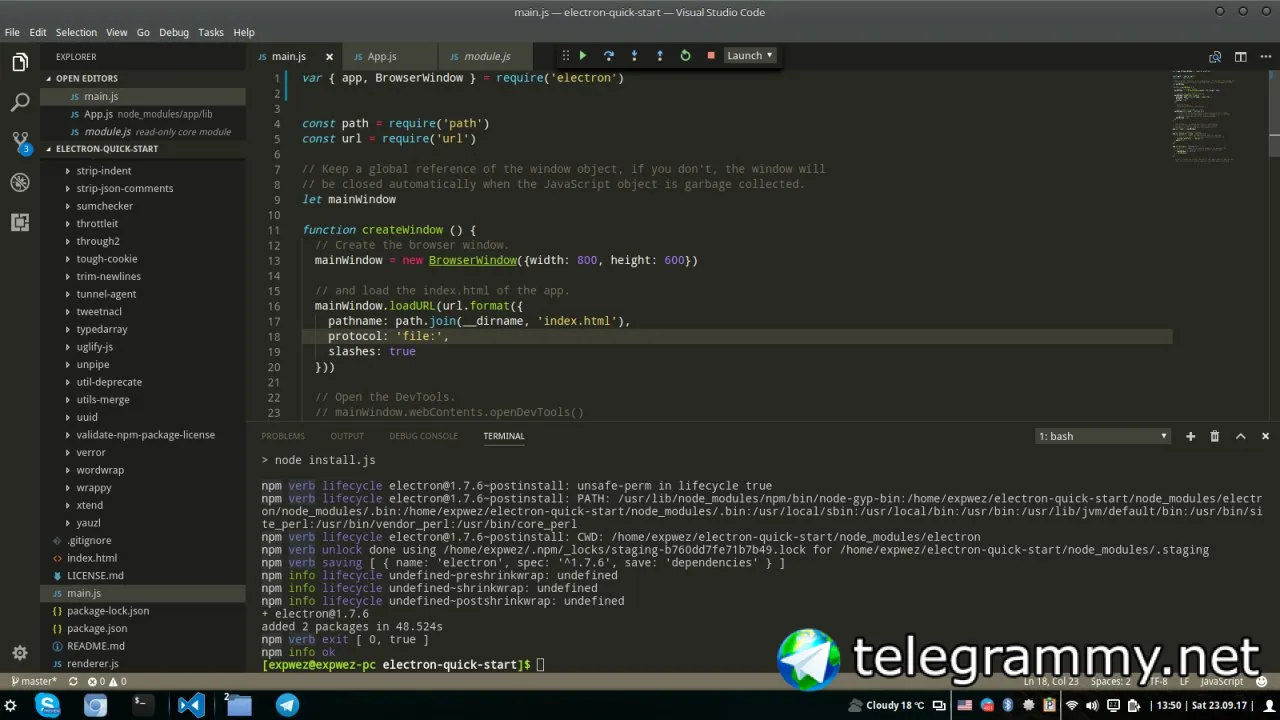
Task: Click the feedback smiley in status bar
Action: coord(1262,681)
